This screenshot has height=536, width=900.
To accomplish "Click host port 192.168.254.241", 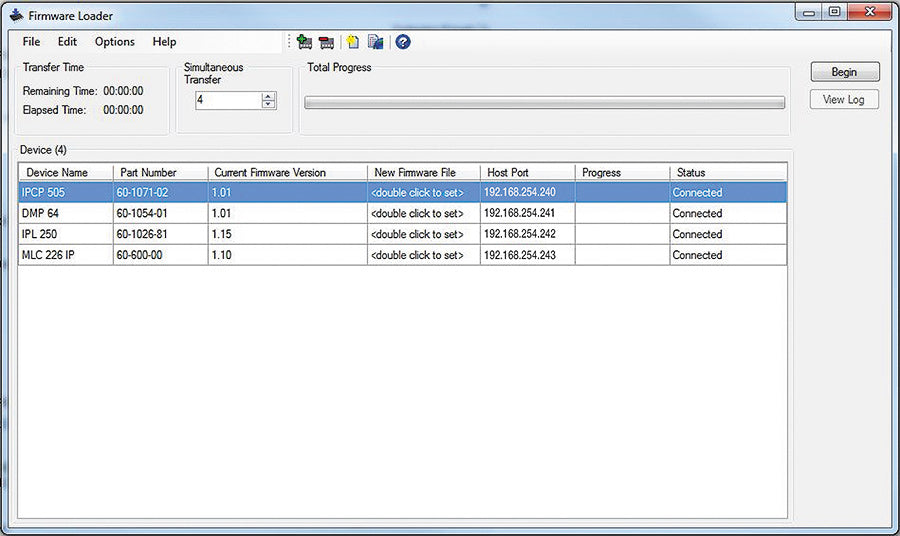I will coord(519,213).
